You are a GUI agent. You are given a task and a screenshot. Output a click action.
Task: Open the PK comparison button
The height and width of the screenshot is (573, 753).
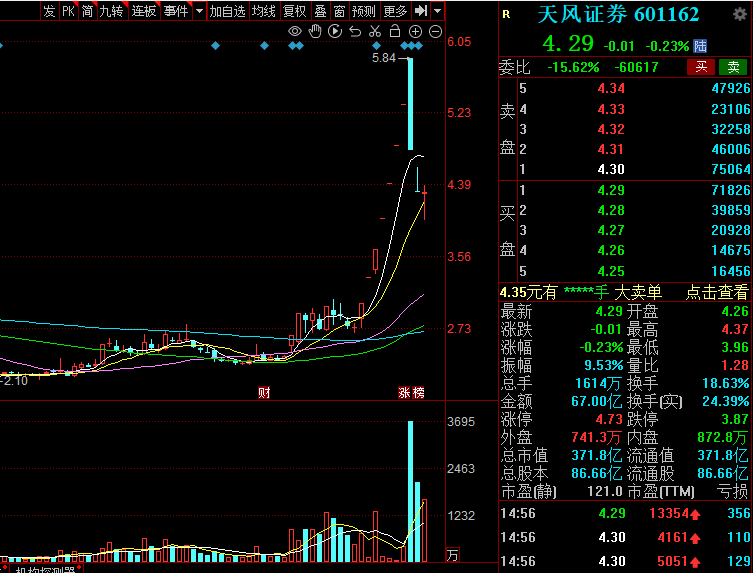click(68, 11)
